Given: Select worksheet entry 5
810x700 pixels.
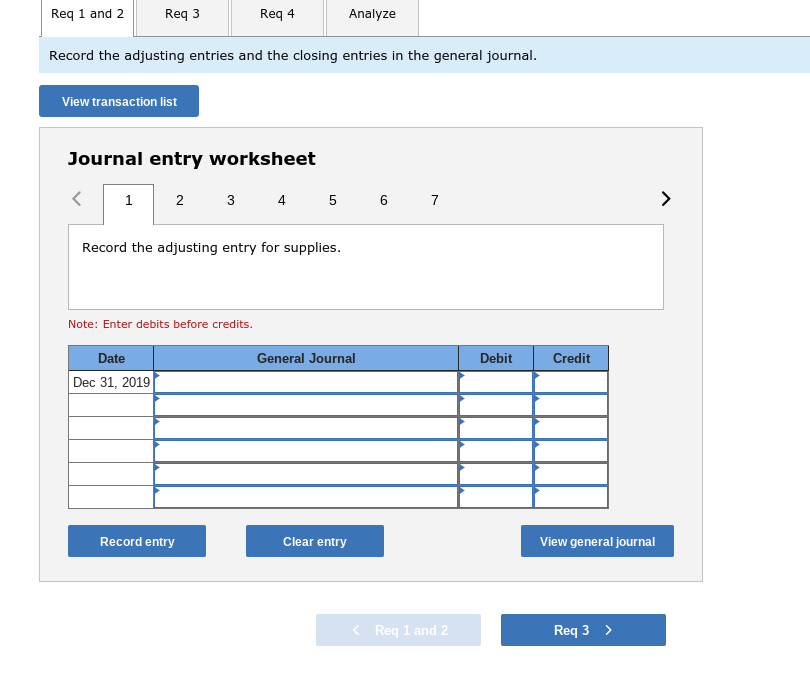Looking at the screenshot, I should coord(332,200).
